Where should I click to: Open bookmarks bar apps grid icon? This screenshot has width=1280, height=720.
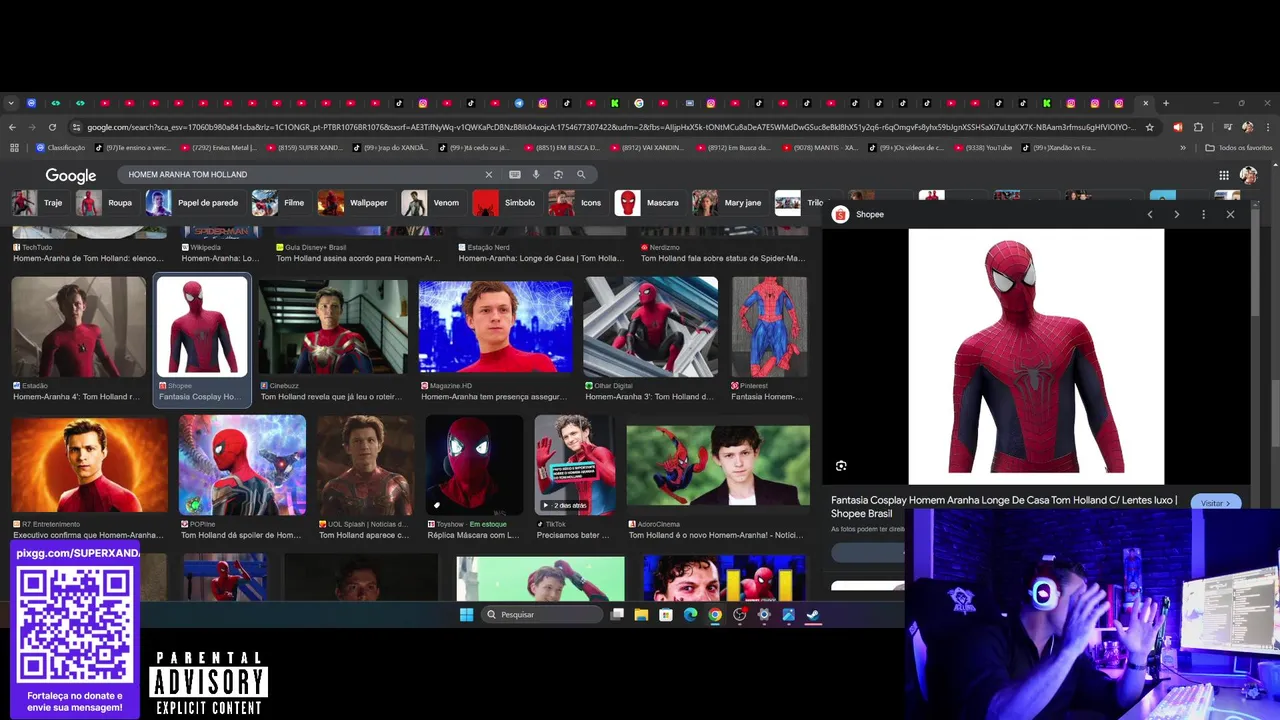pyautogui.click(x=14, y=148)
